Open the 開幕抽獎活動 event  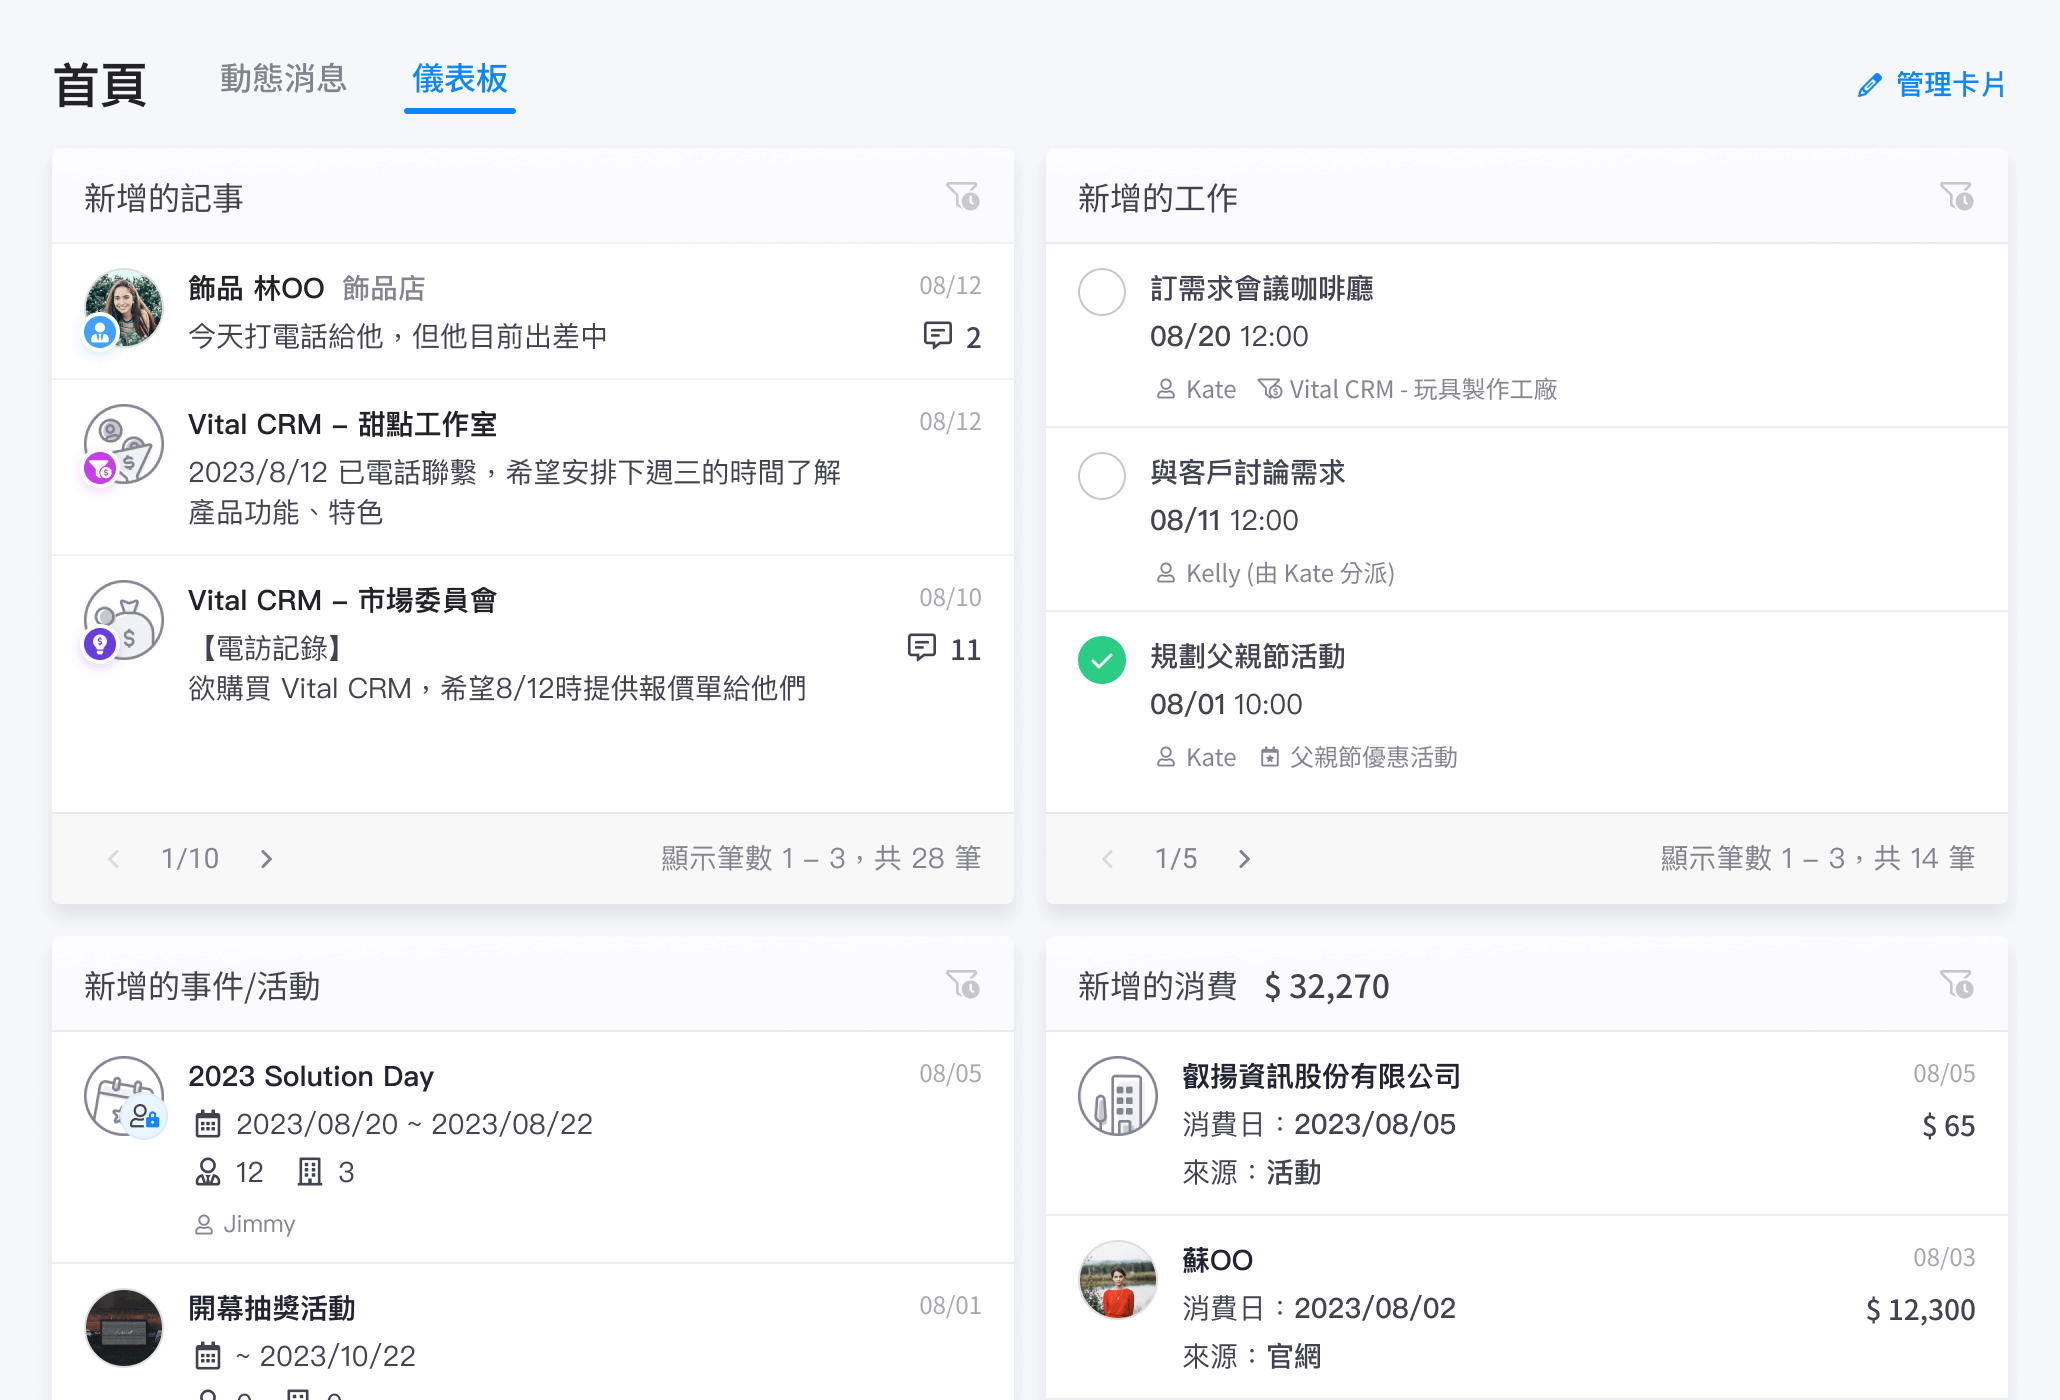tap(272, 1308)
